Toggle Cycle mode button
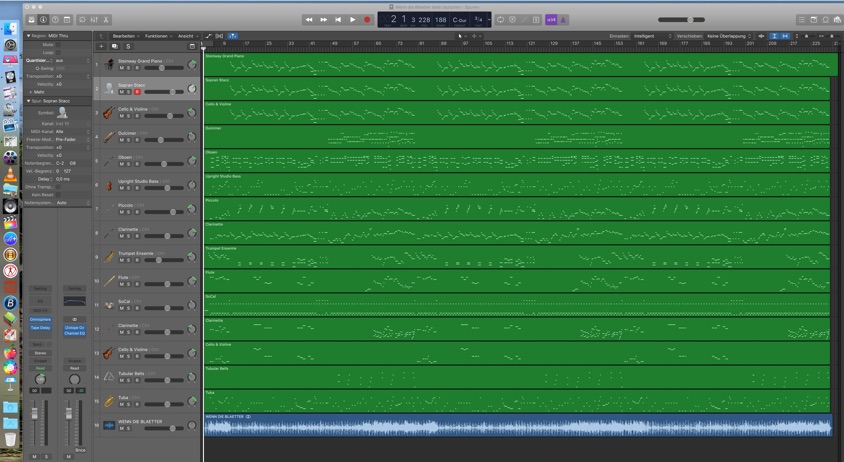The width and height of the screenshot is (844, 462). pos(501,19)
